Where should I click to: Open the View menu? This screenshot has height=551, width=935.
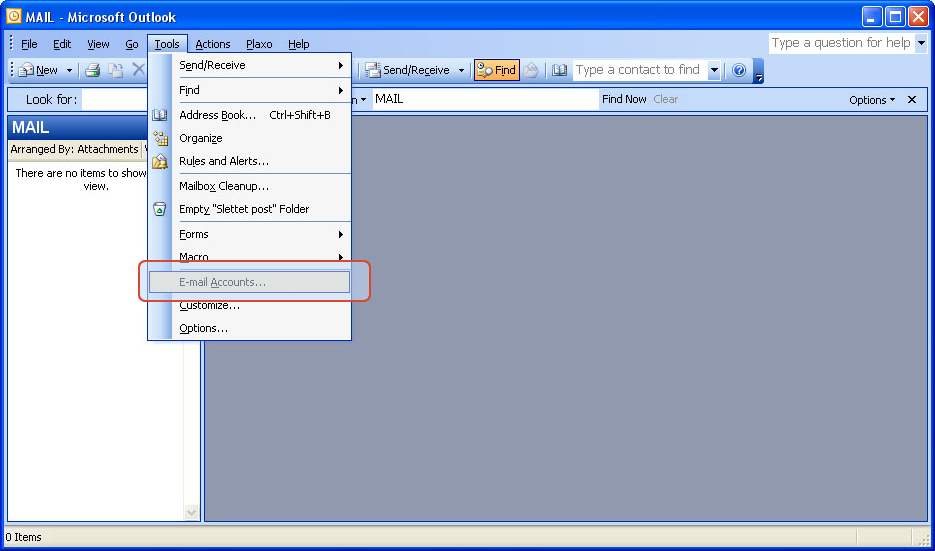(98, 44)
